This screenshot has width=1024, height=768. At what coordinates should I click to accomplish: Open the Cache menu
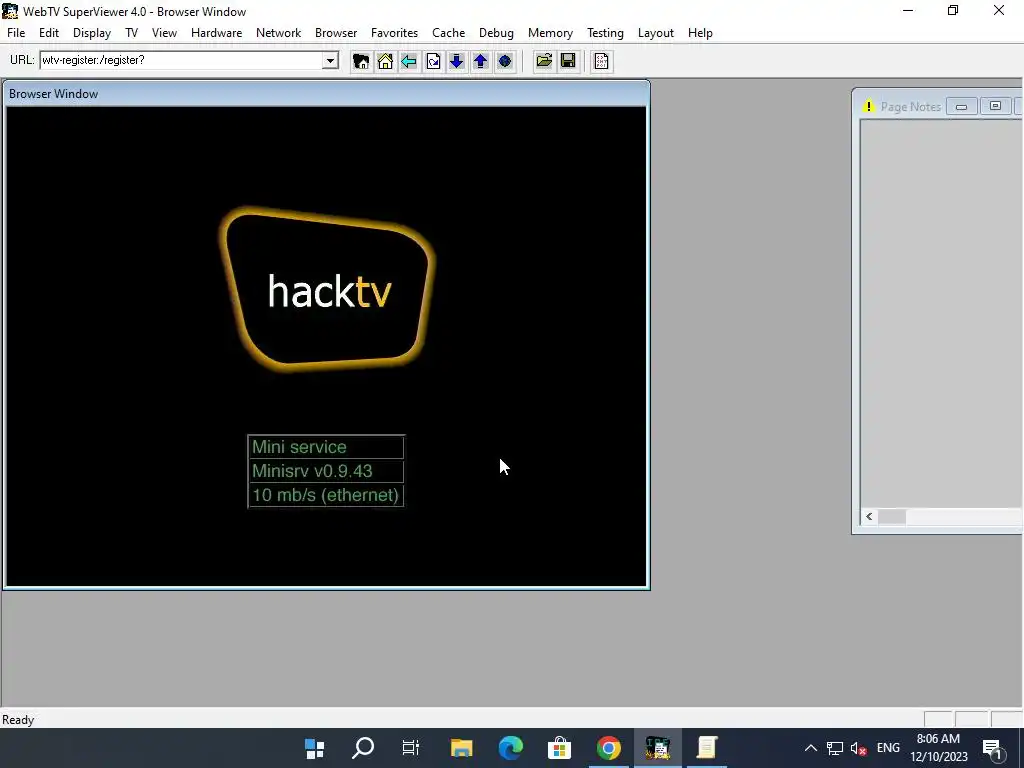pos(448,33)
